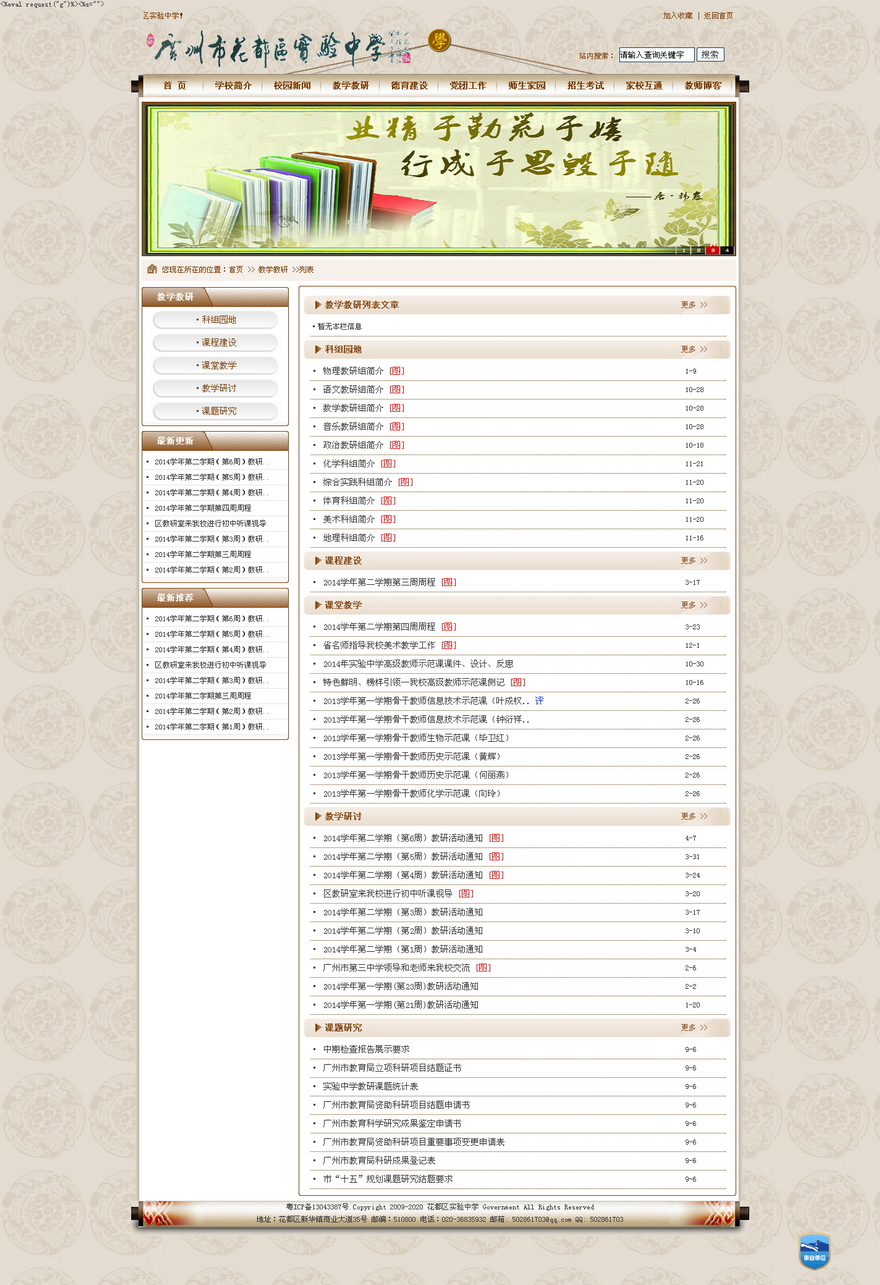Click the gold 學 medallion emblem
This screenshot has width=880, height=1285.
click(x=439, y=41)
